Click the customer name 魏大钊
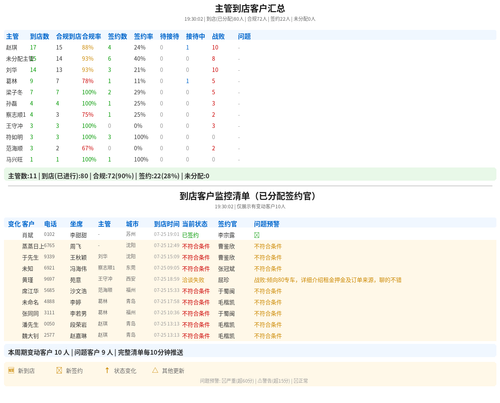500x403 pixels. click(30, 336)
